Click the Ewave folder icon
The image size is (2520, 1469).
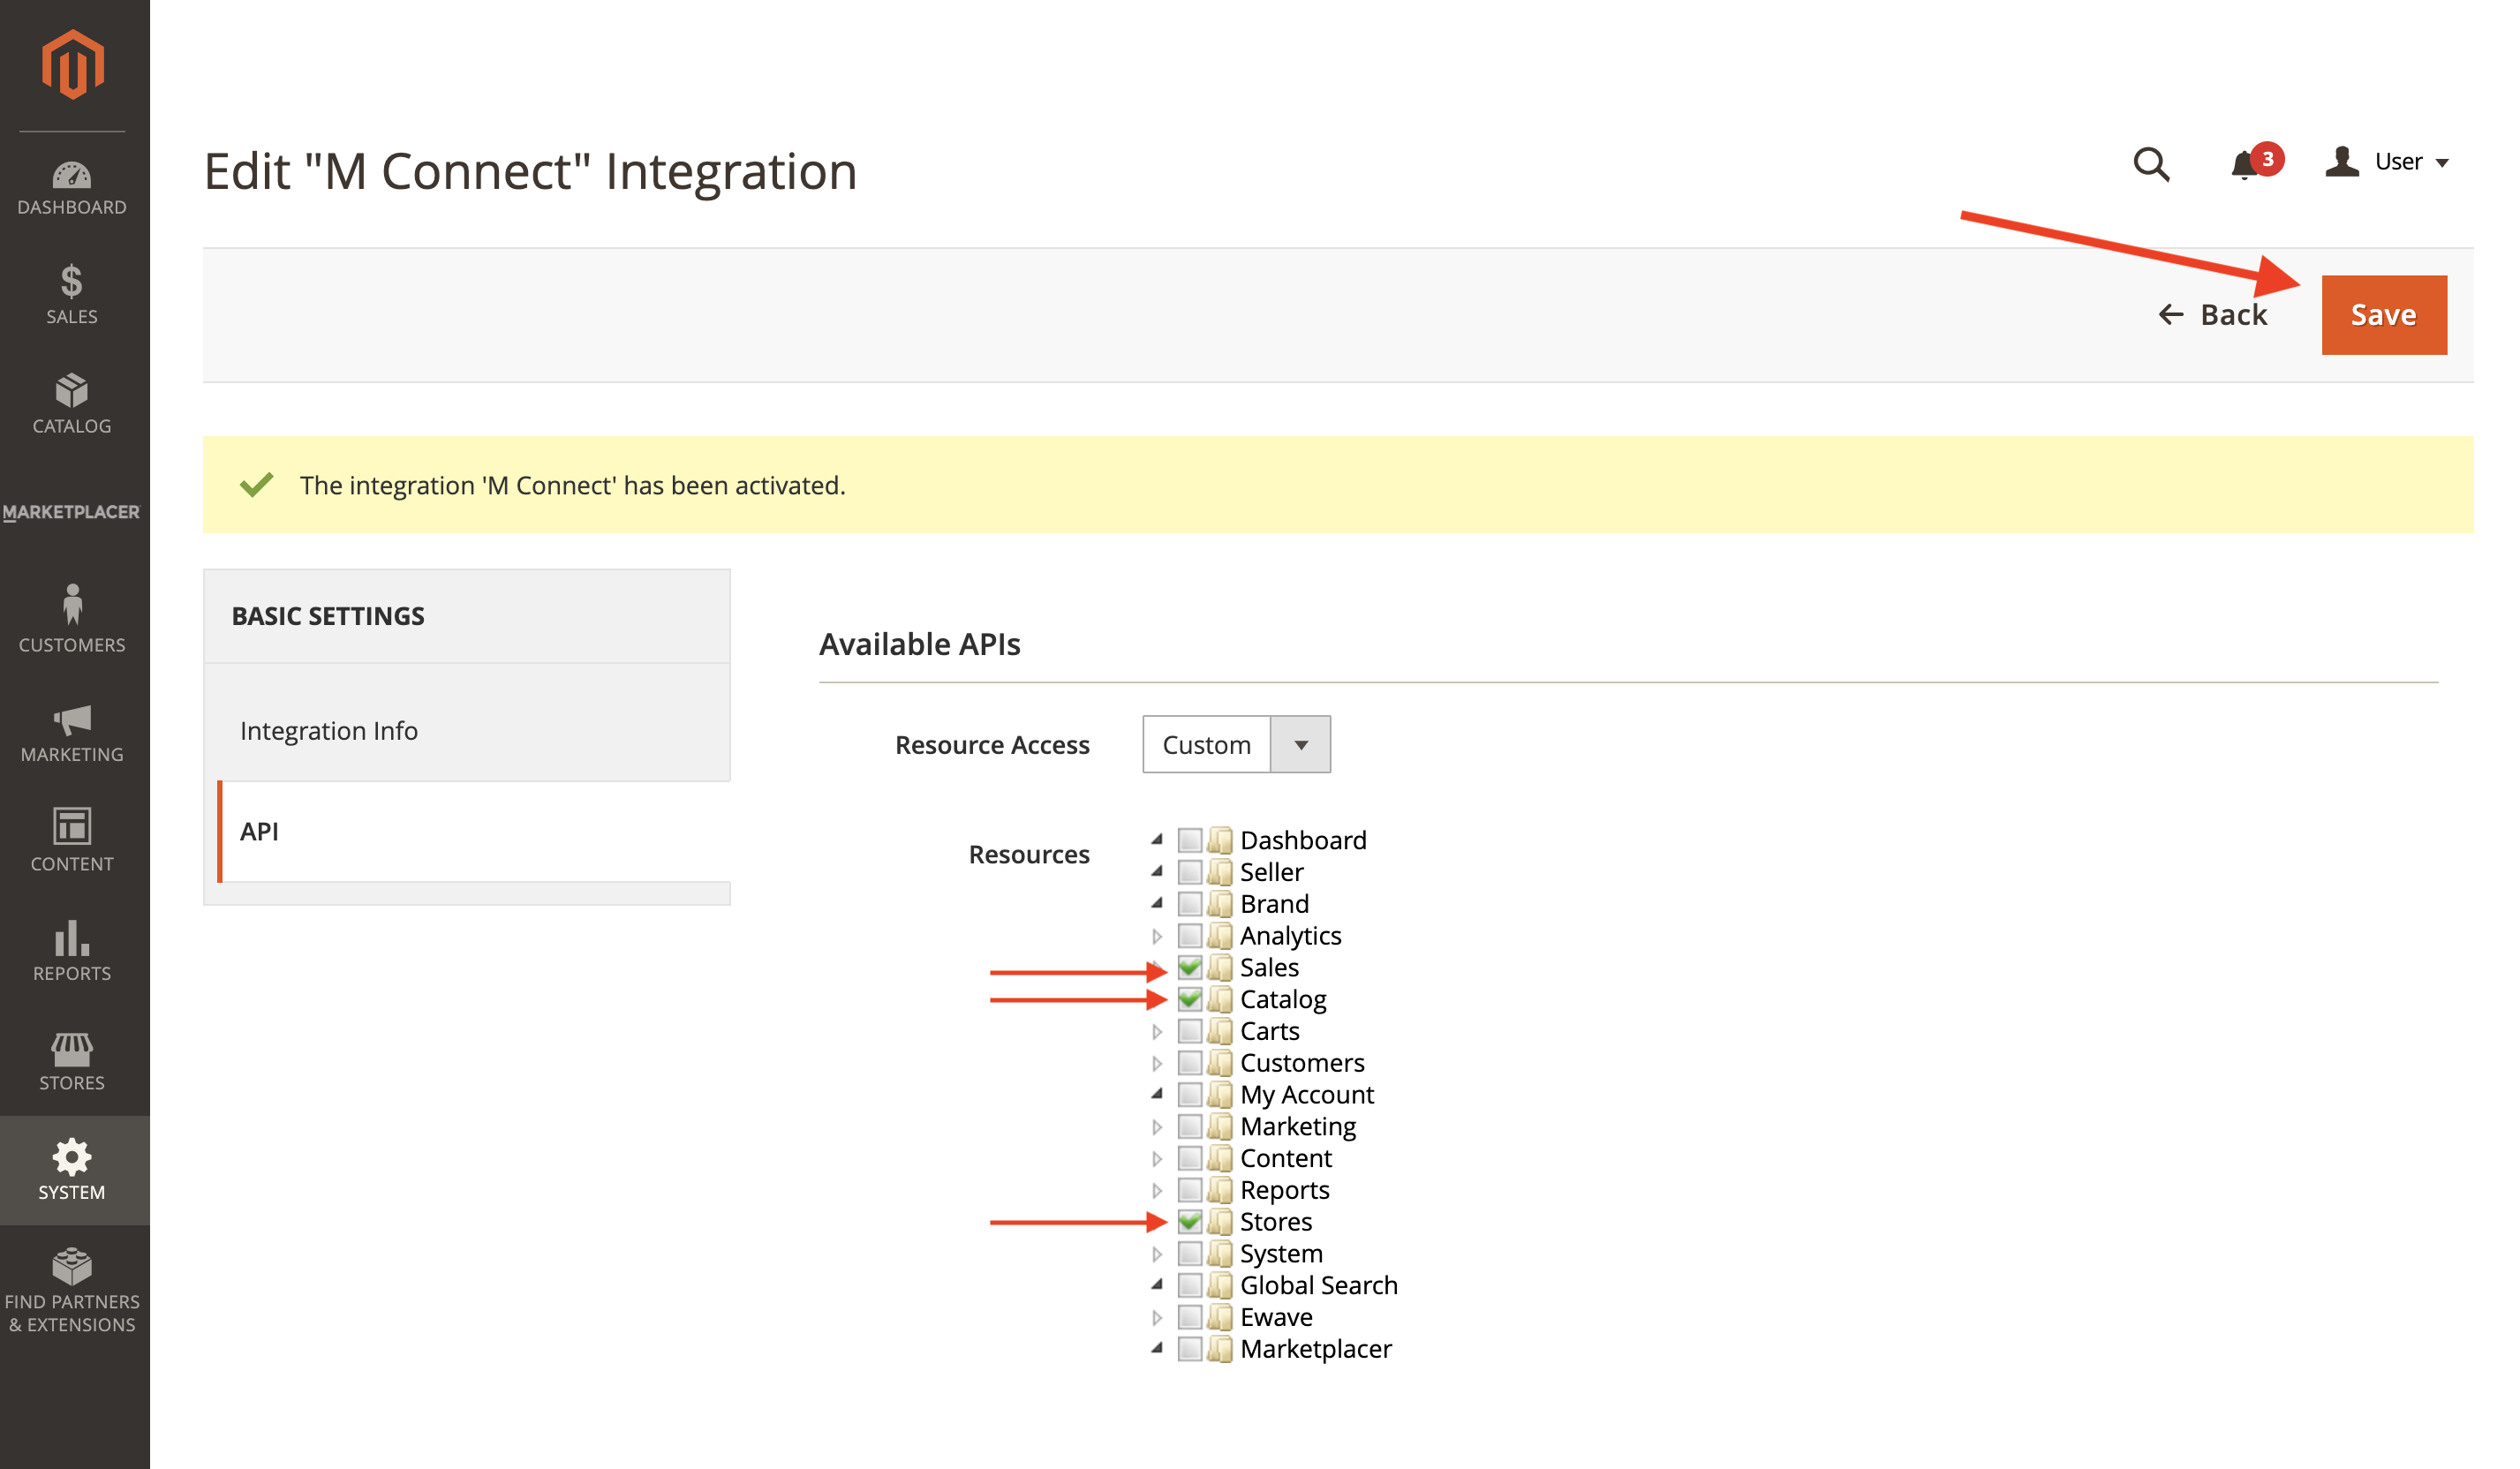click(1219, 1317)
